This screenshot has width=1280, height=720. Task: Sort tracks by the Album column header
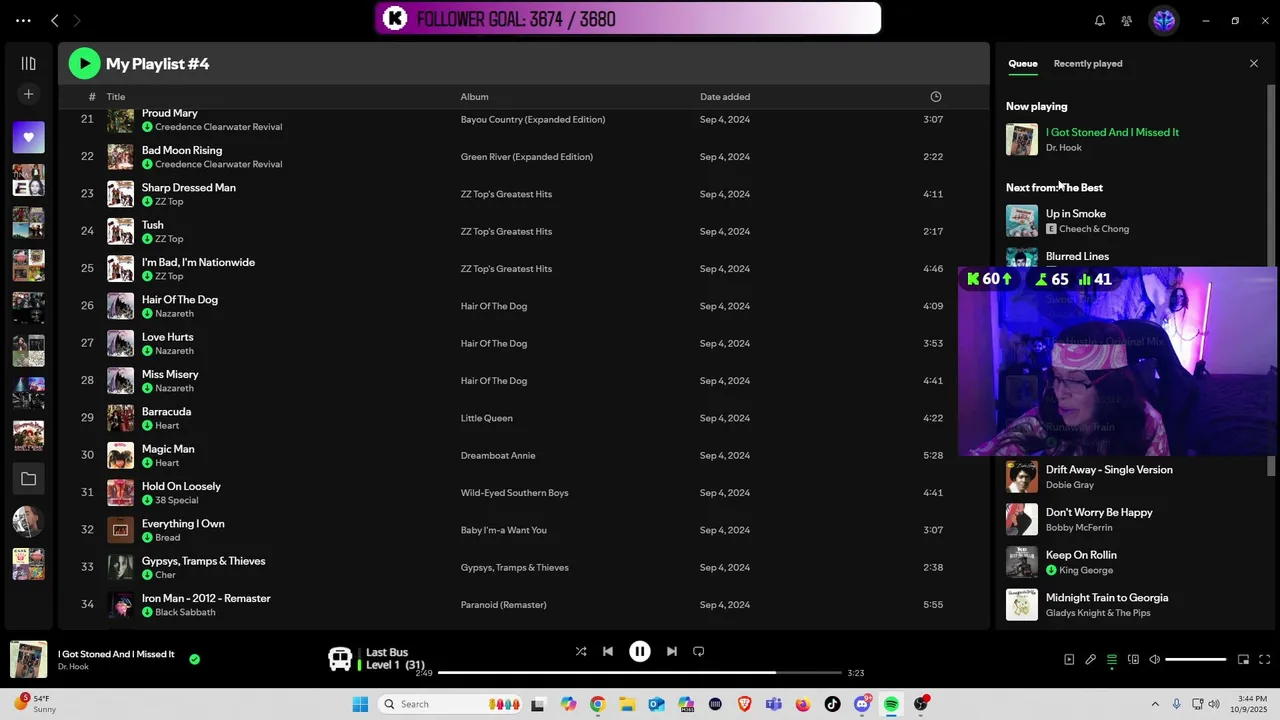[474, 97]
